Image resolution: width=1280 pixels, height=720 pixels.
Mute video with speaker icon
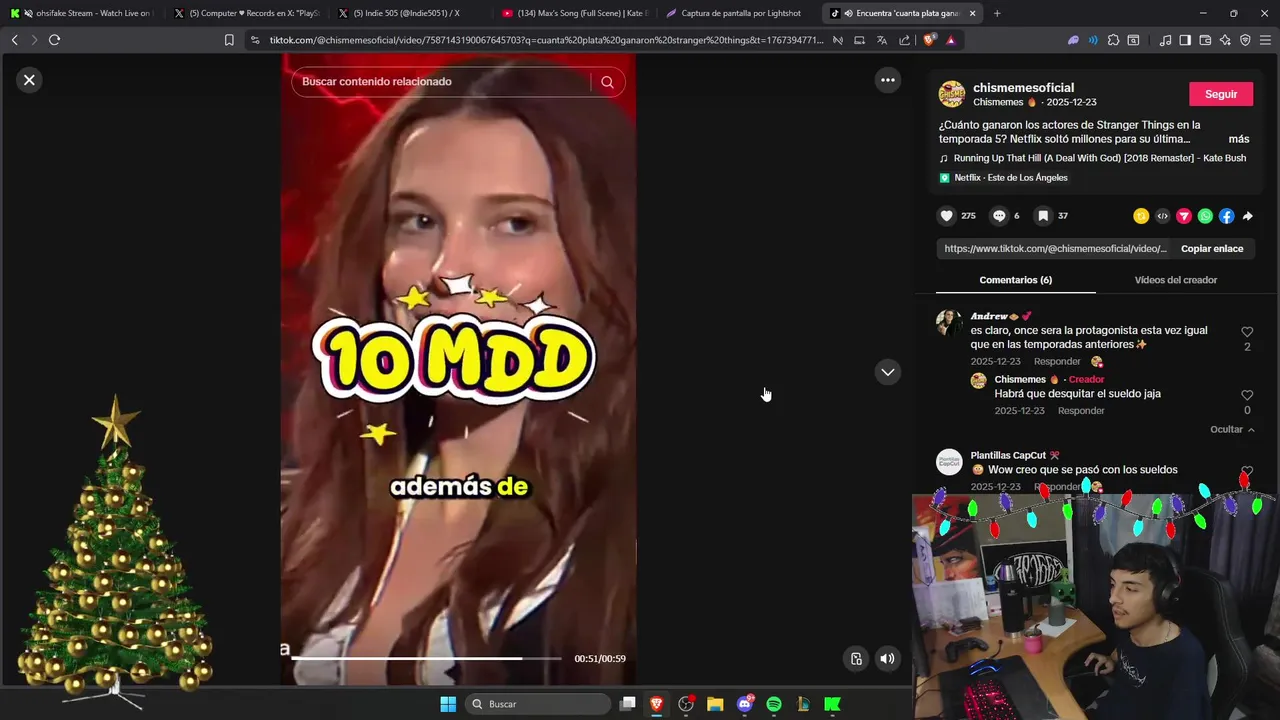[x=887, y=658]
